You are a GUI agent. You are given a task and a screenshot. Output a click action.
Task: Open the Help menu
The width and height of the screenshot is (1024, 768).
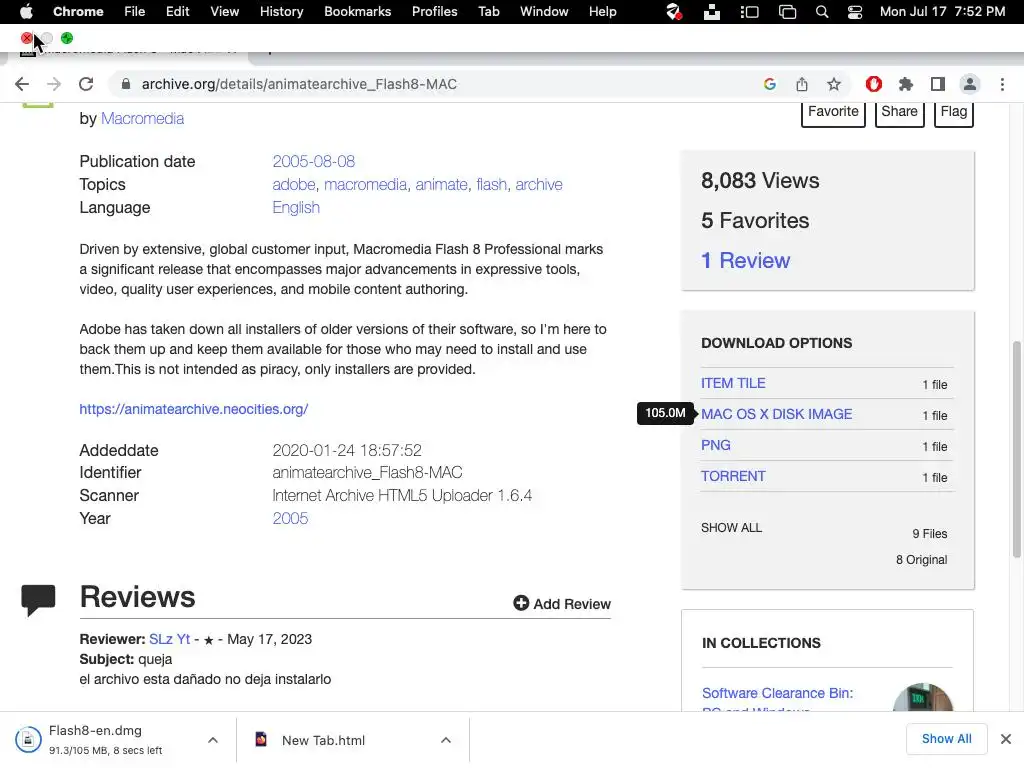(603, 12)
